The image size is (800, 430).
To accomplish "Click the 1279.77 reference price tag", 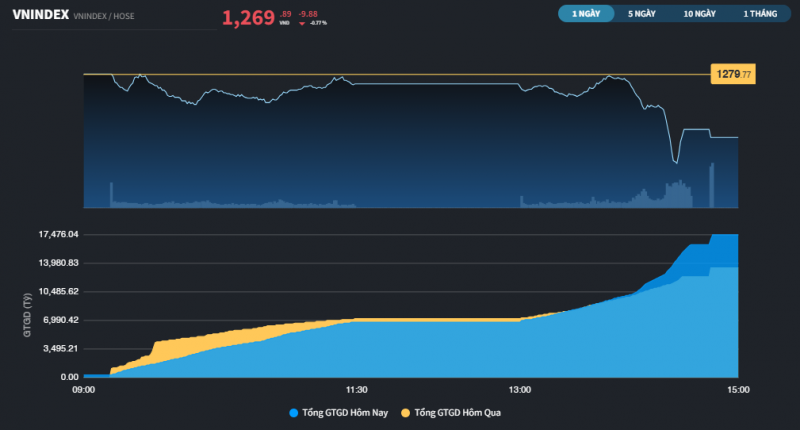I will [x=732, y=75].
